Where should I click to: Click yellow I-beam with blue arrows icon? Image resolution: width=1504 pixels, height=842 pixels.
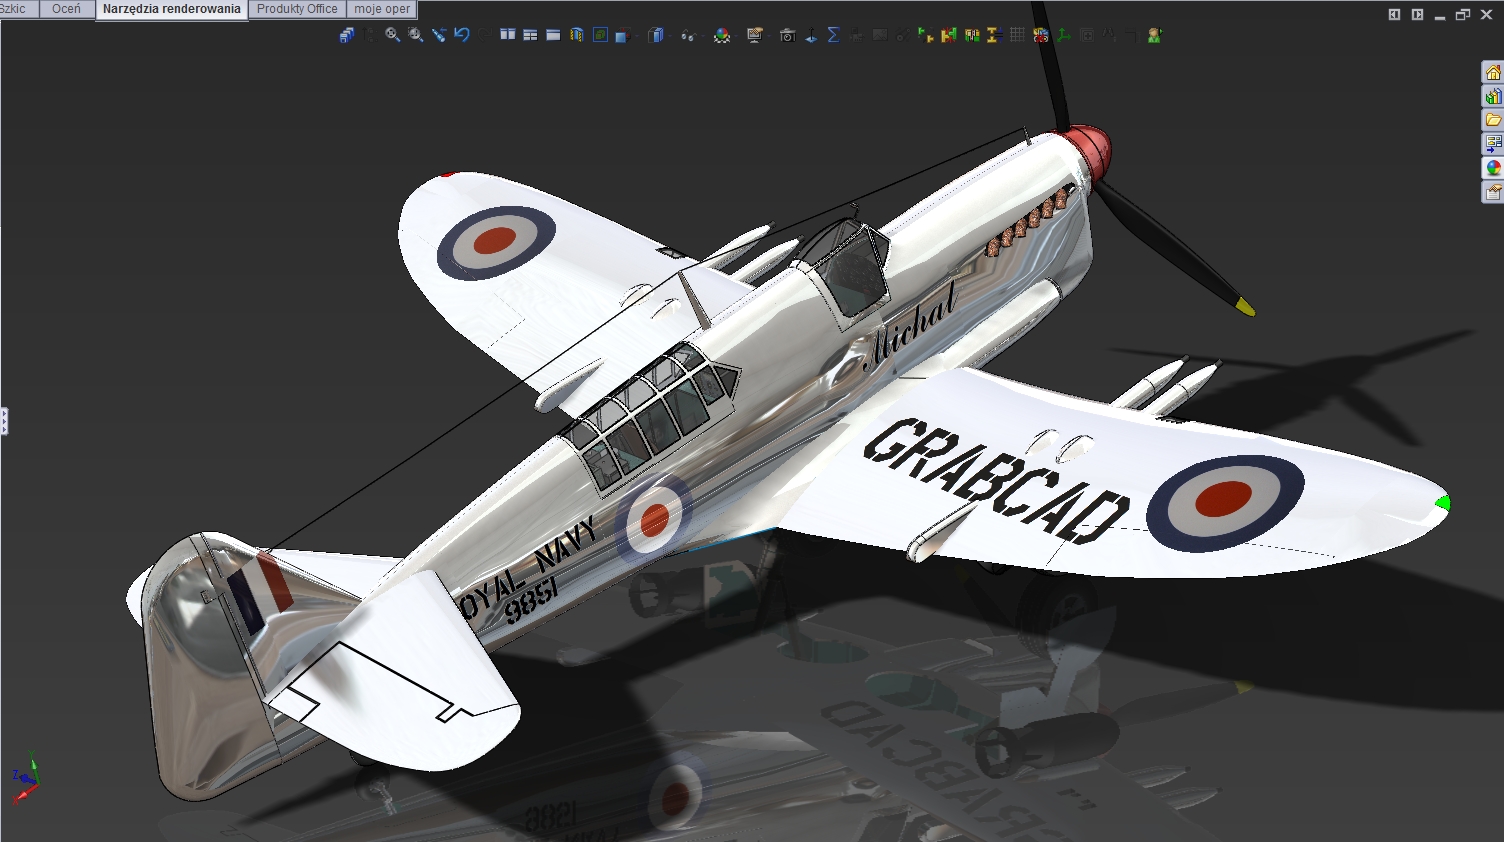coord(994,35)
